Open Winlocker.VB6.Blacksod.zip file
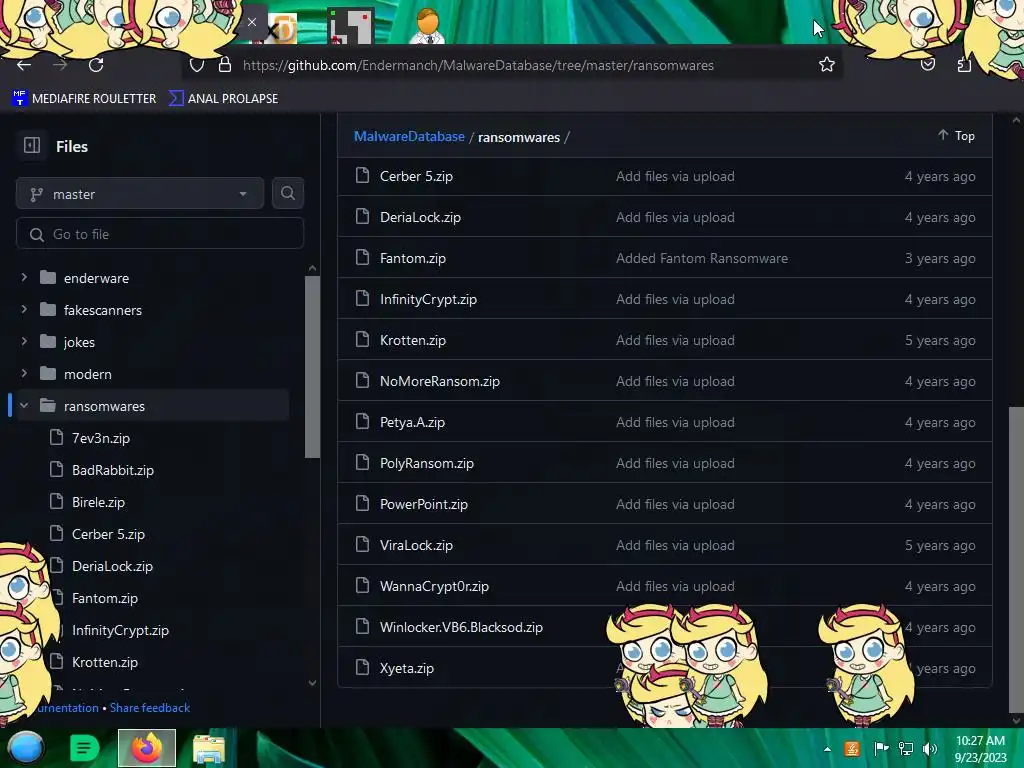 point(461,627)
